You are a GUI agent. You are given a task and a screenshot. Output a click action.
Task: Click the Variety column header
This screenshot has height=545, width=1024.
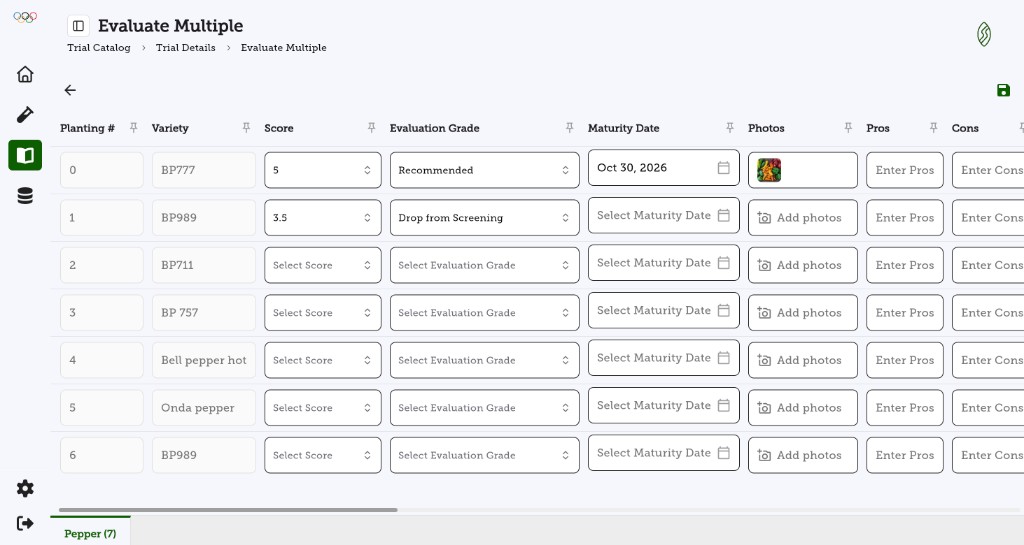(x=170, y=128)
